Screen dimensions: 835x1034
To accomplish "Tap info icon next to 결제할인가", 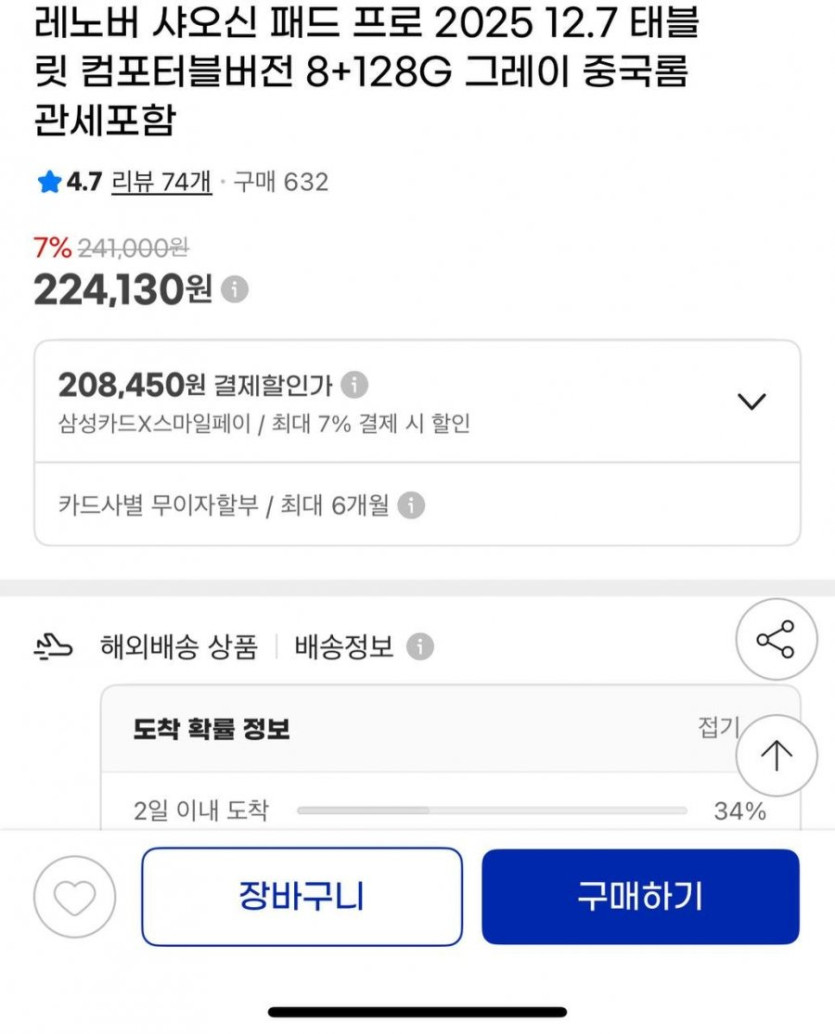I will [x=354, y=384].
